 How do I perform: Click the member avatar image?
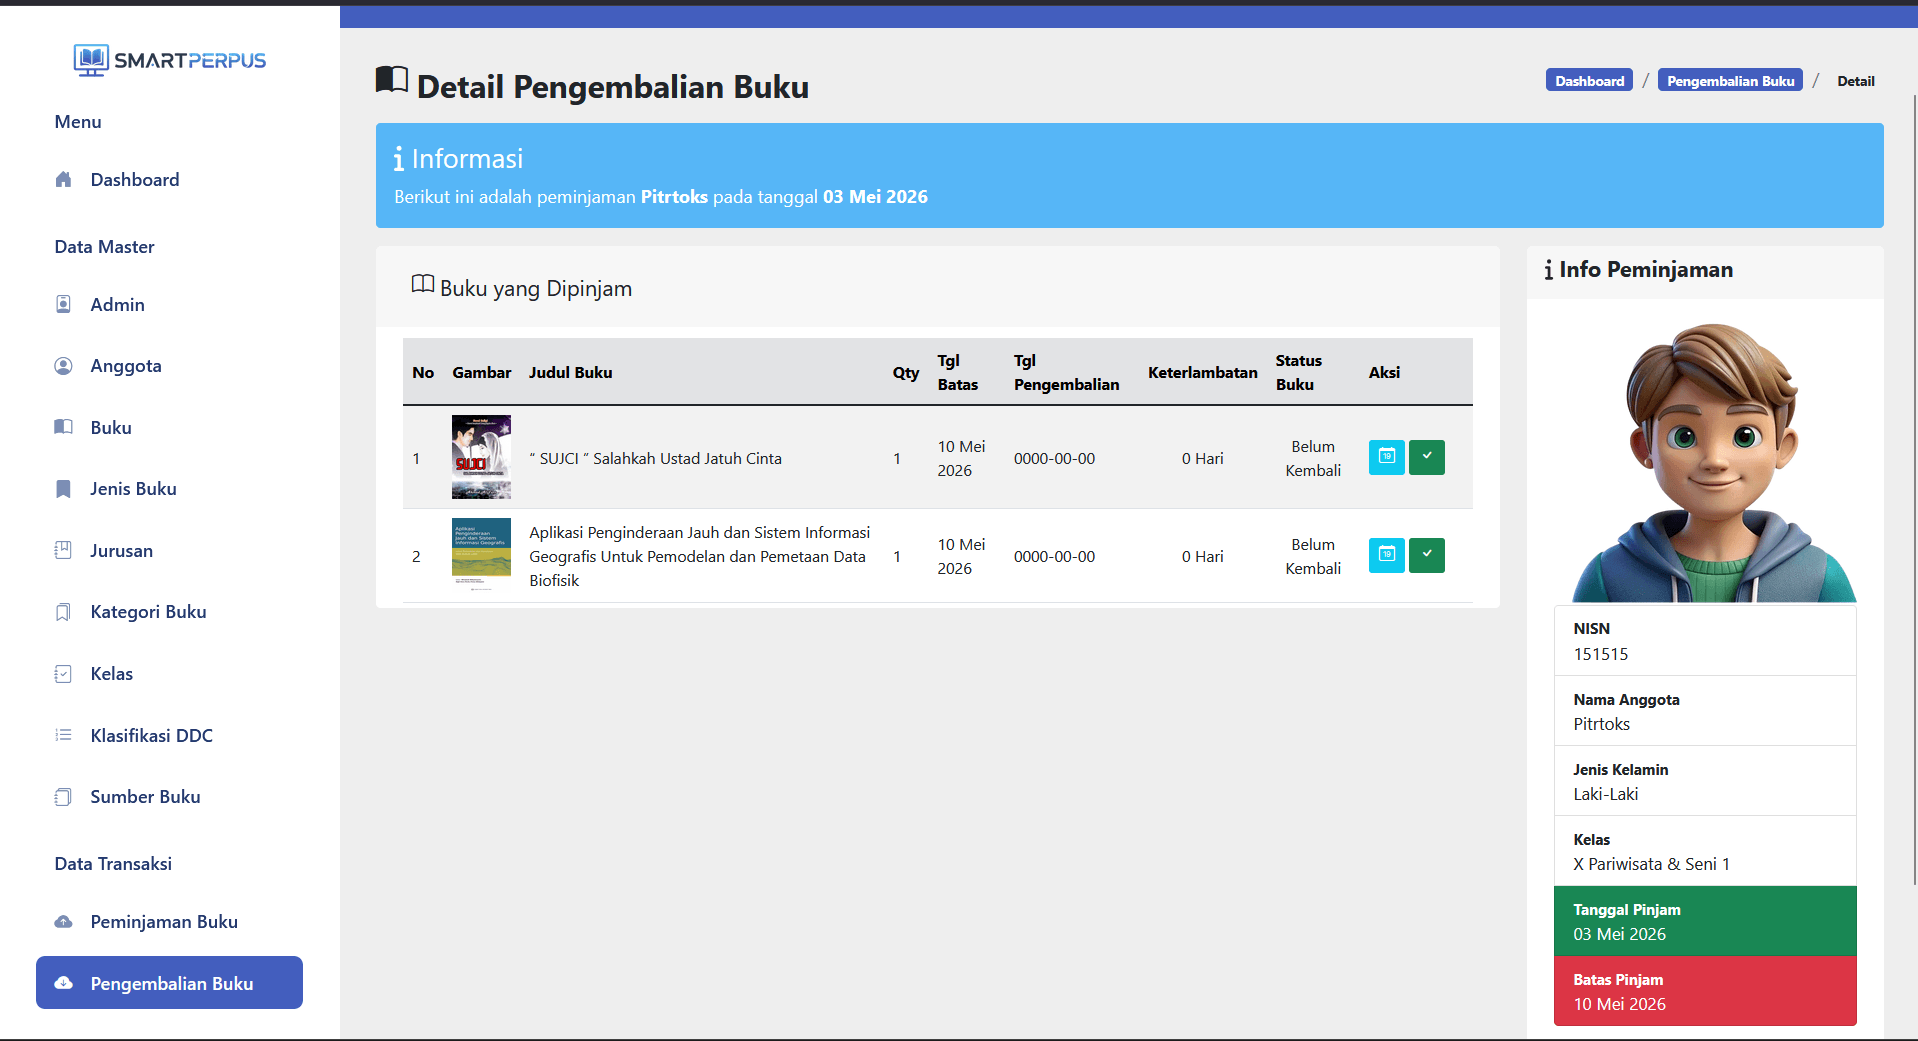[x=1713, y=461]
